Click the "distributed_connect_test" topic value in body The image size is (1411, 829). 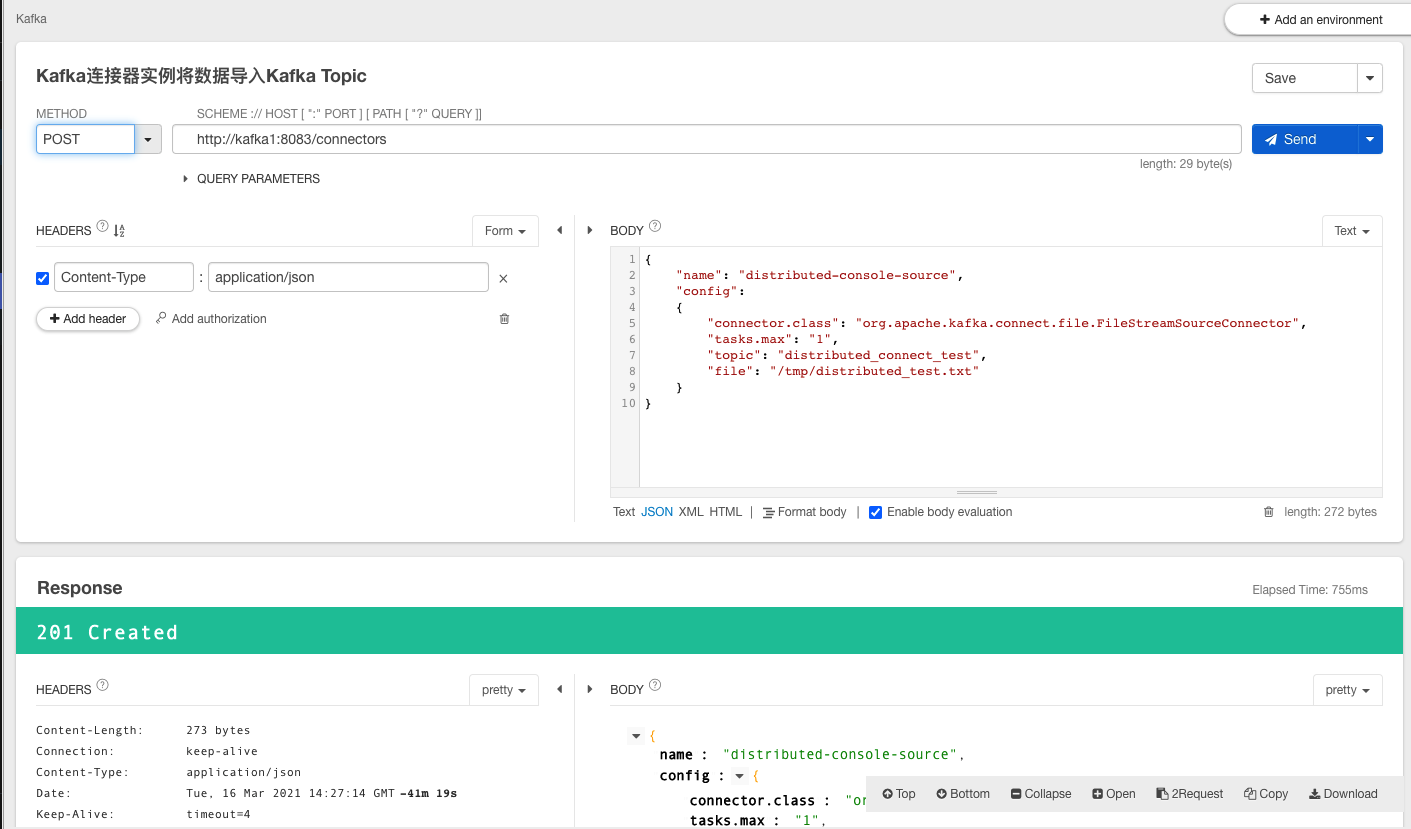click(x=880, y=355)
